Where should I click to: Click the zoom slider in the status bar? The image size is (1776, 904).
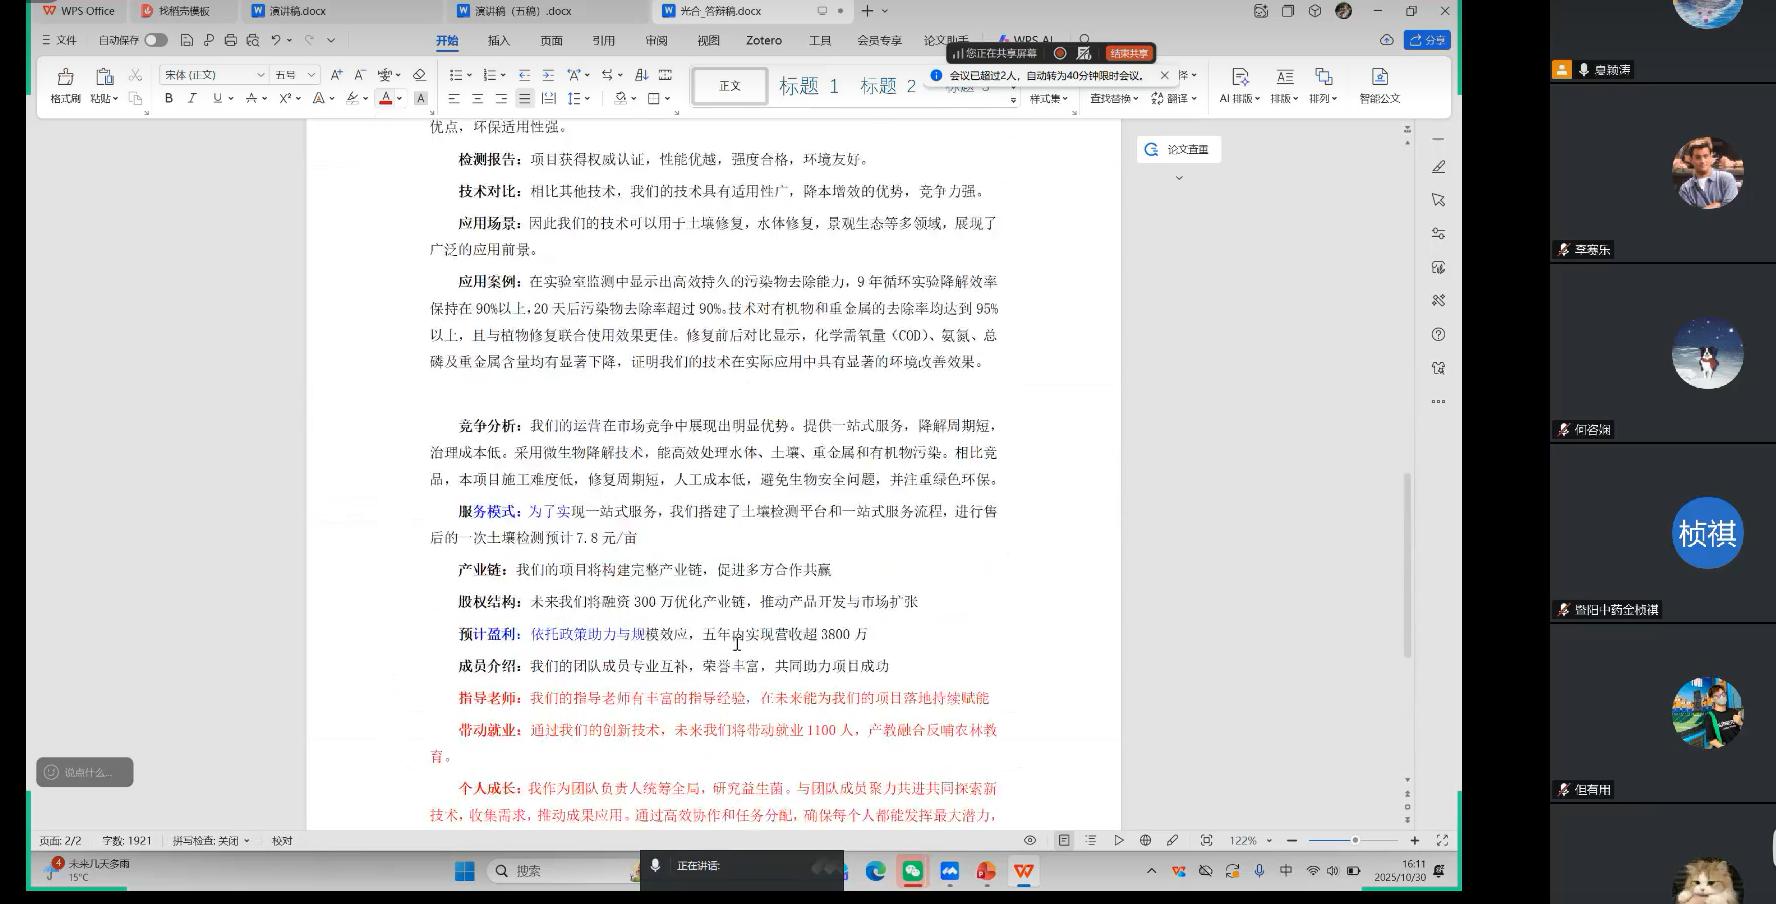[1353, 840]
